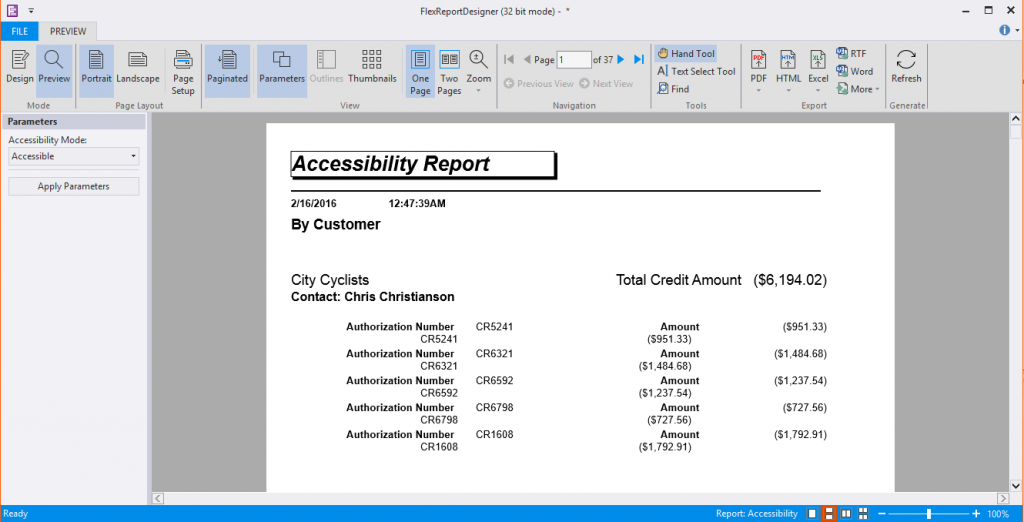Toggle Paginated view
1024x522 pixels.
[x=227, y=71]
